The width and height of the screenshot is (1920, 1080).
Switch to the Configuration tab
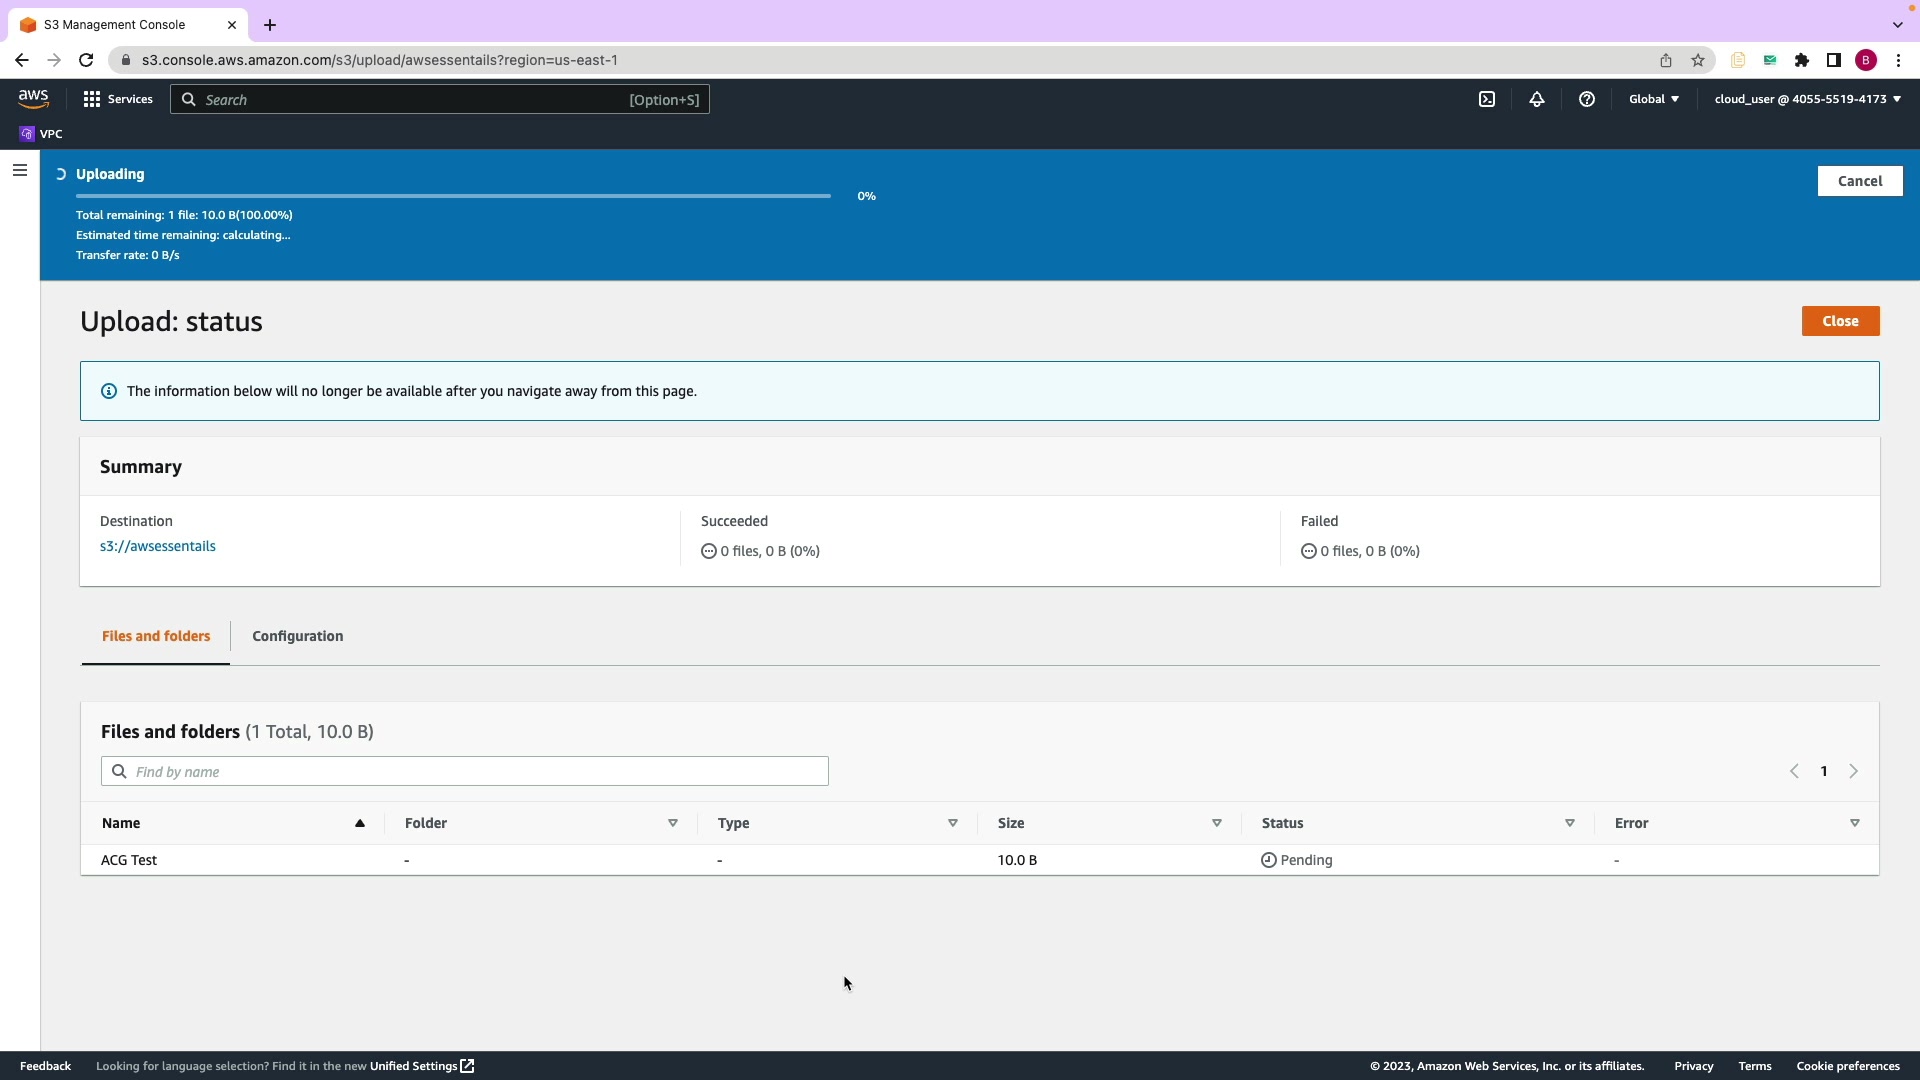pyautogui.click(x=297, y=636)
